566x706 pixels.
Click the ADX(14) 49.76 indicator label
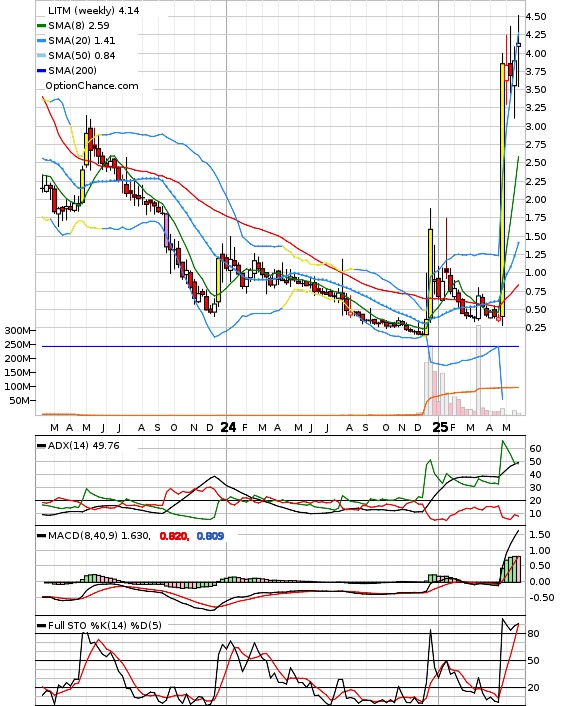click(84, 445)
